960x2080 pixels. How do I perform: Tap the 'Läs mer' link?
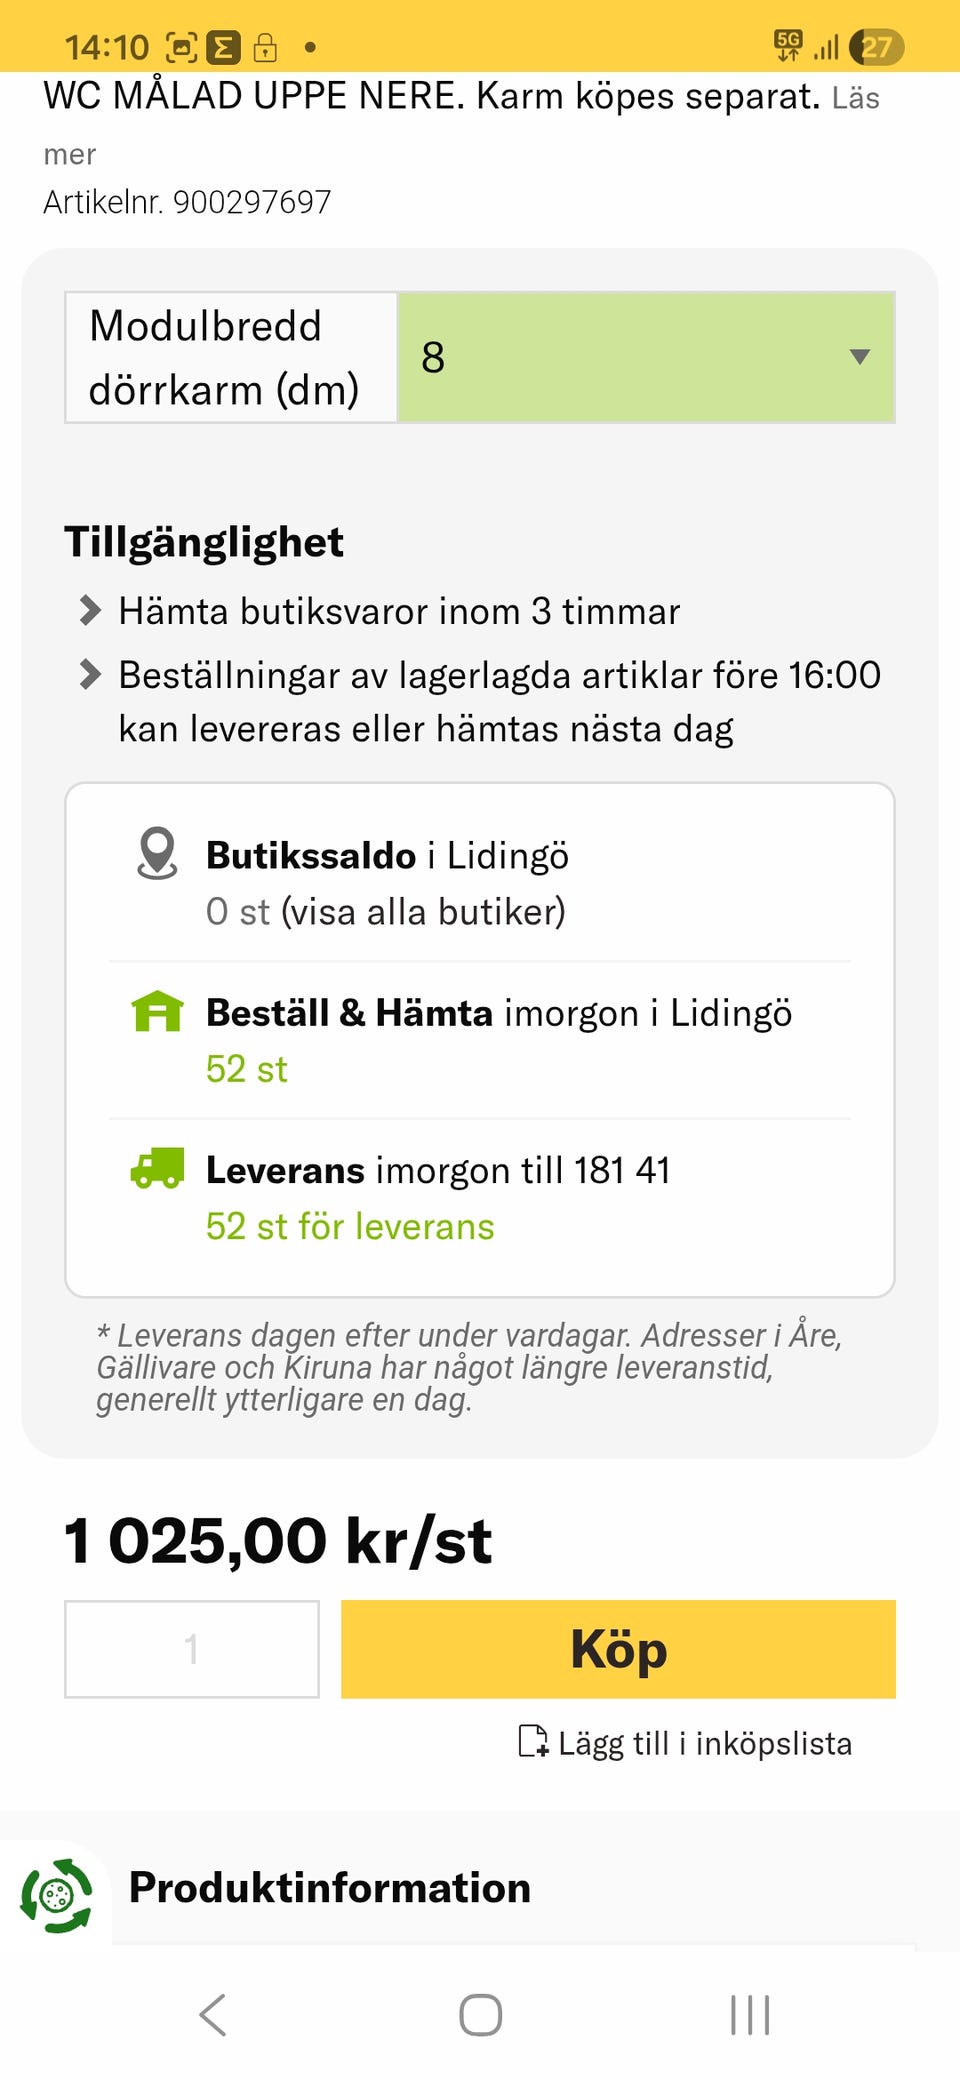click(x=855, y=99)
